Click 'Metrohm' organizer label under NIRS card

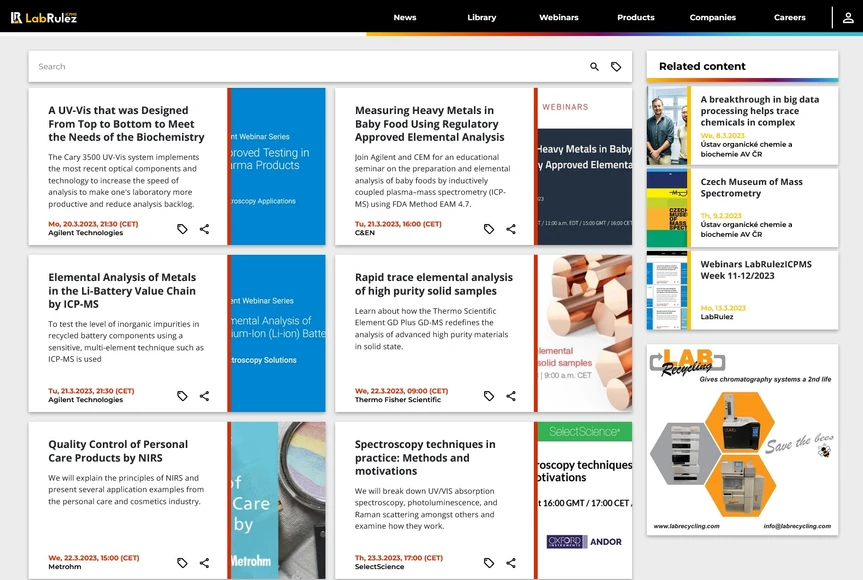coord(64,566)
